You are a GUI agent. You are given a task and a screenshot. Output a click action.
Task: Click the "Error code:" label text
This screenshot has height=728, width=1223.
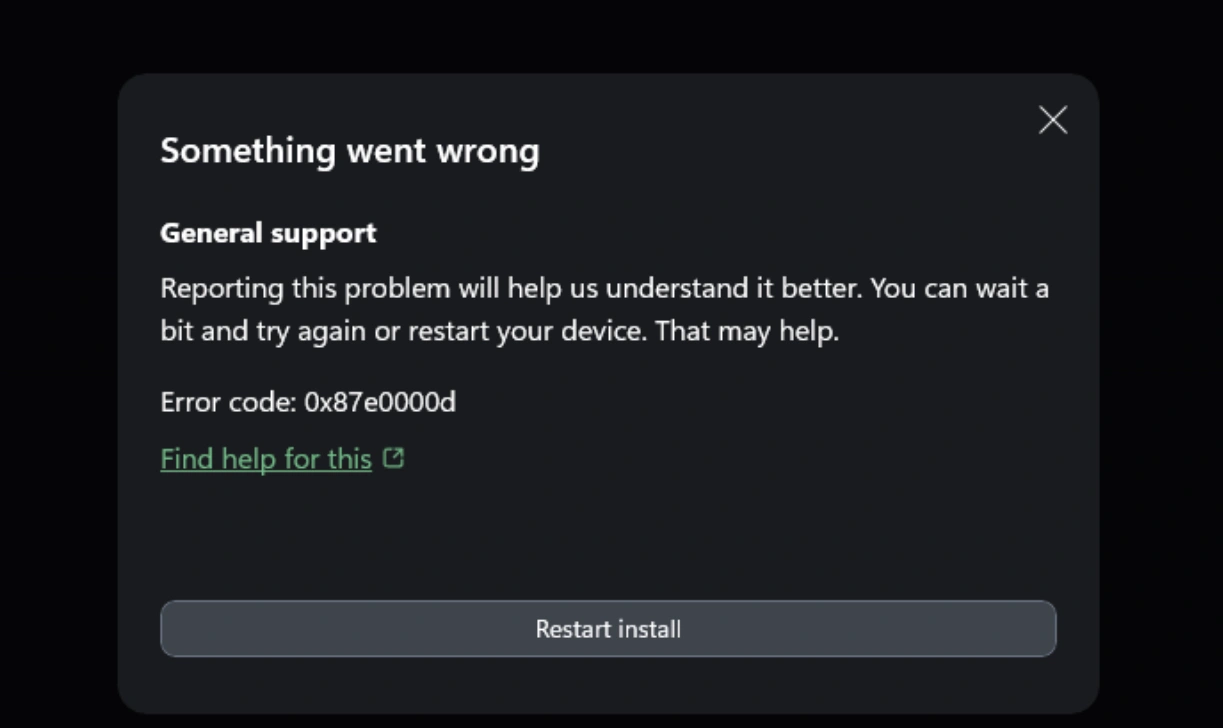click(x=228, y=402)
